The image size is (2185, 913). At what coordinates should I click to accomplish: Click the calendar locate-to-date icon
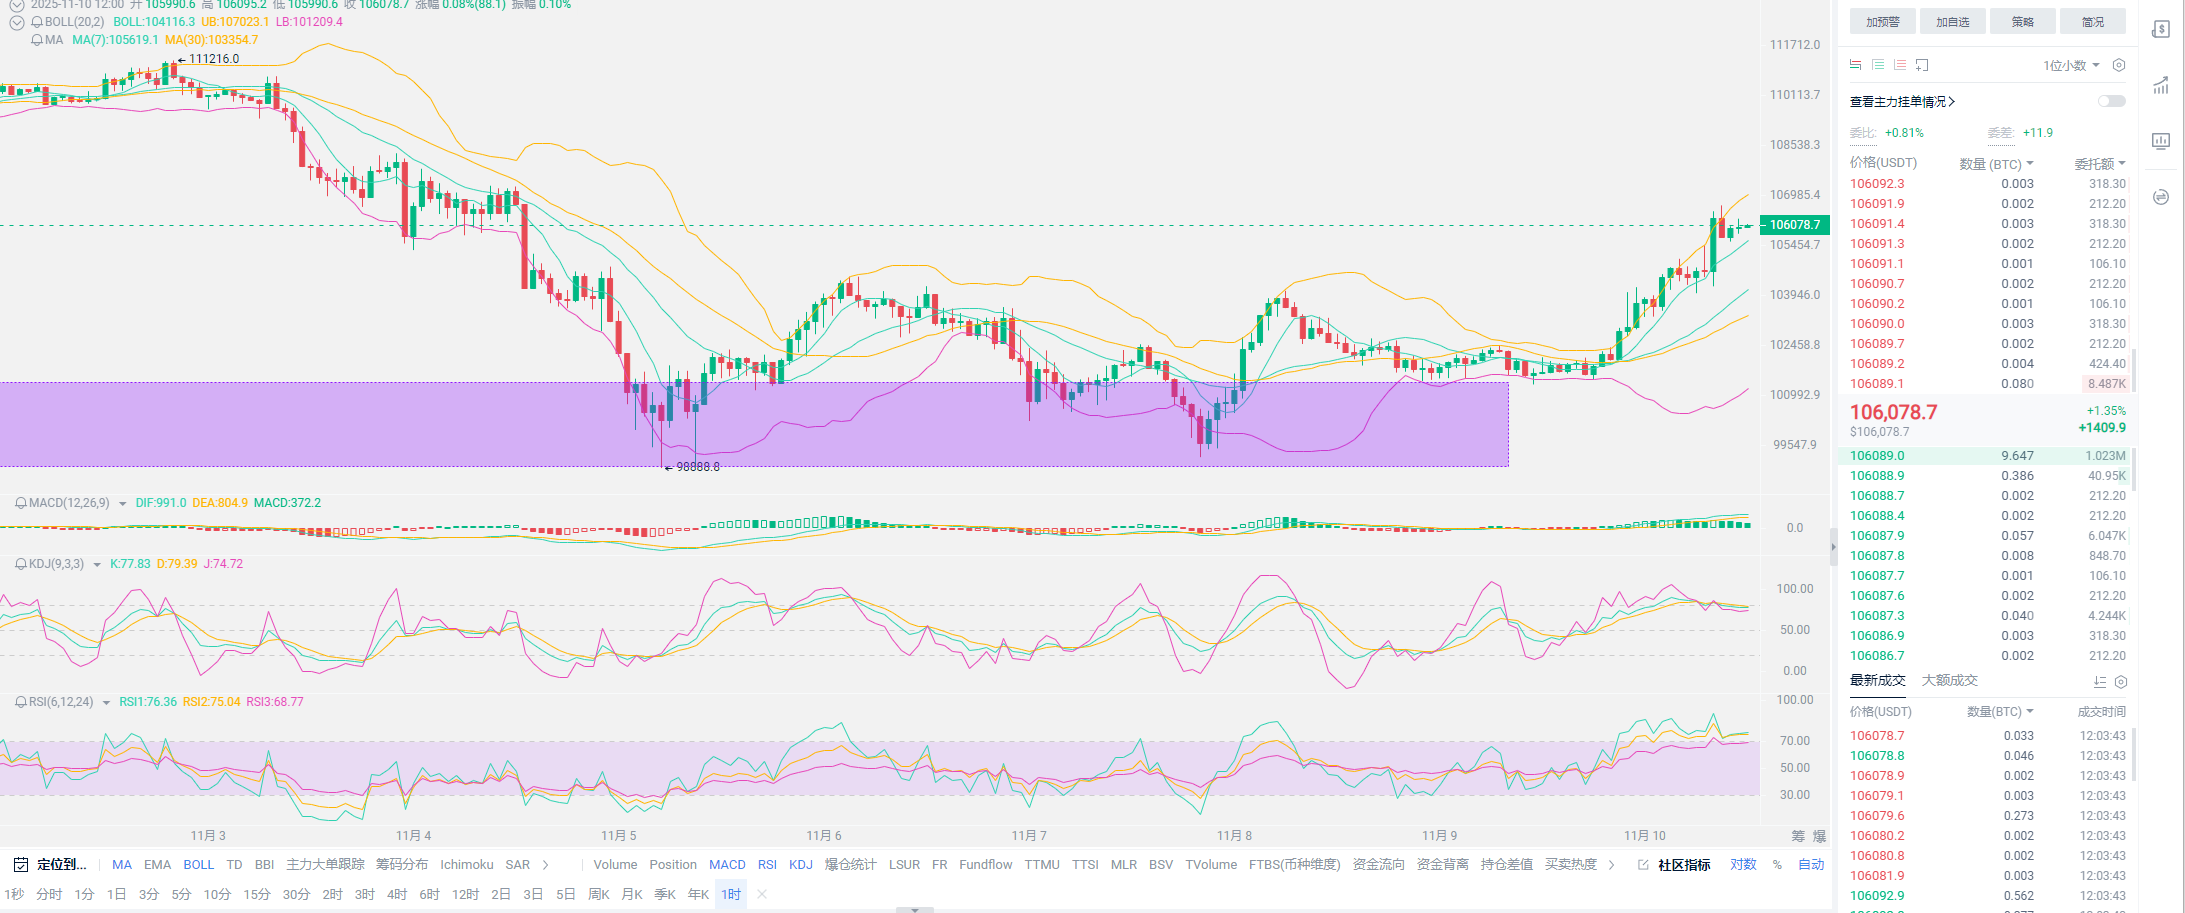tap(21, 865)
